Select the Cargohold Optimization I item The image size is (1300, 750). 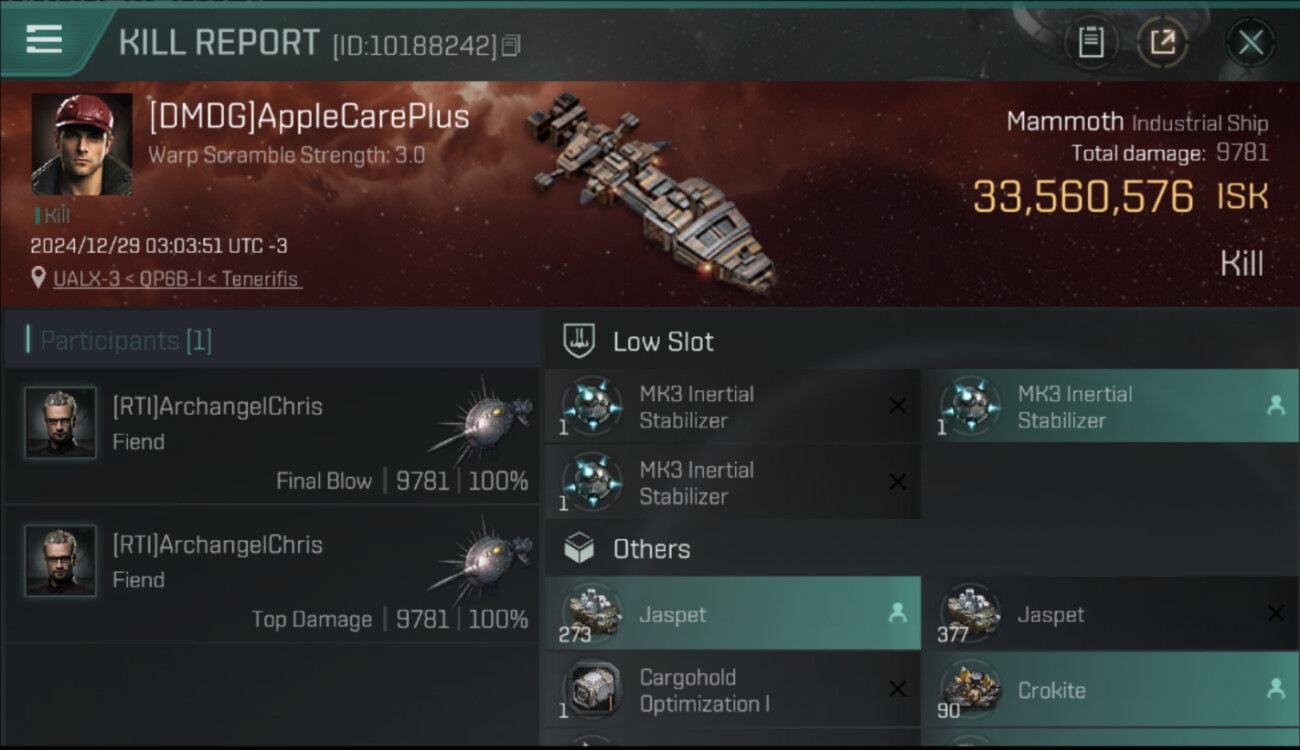point(732,690)
